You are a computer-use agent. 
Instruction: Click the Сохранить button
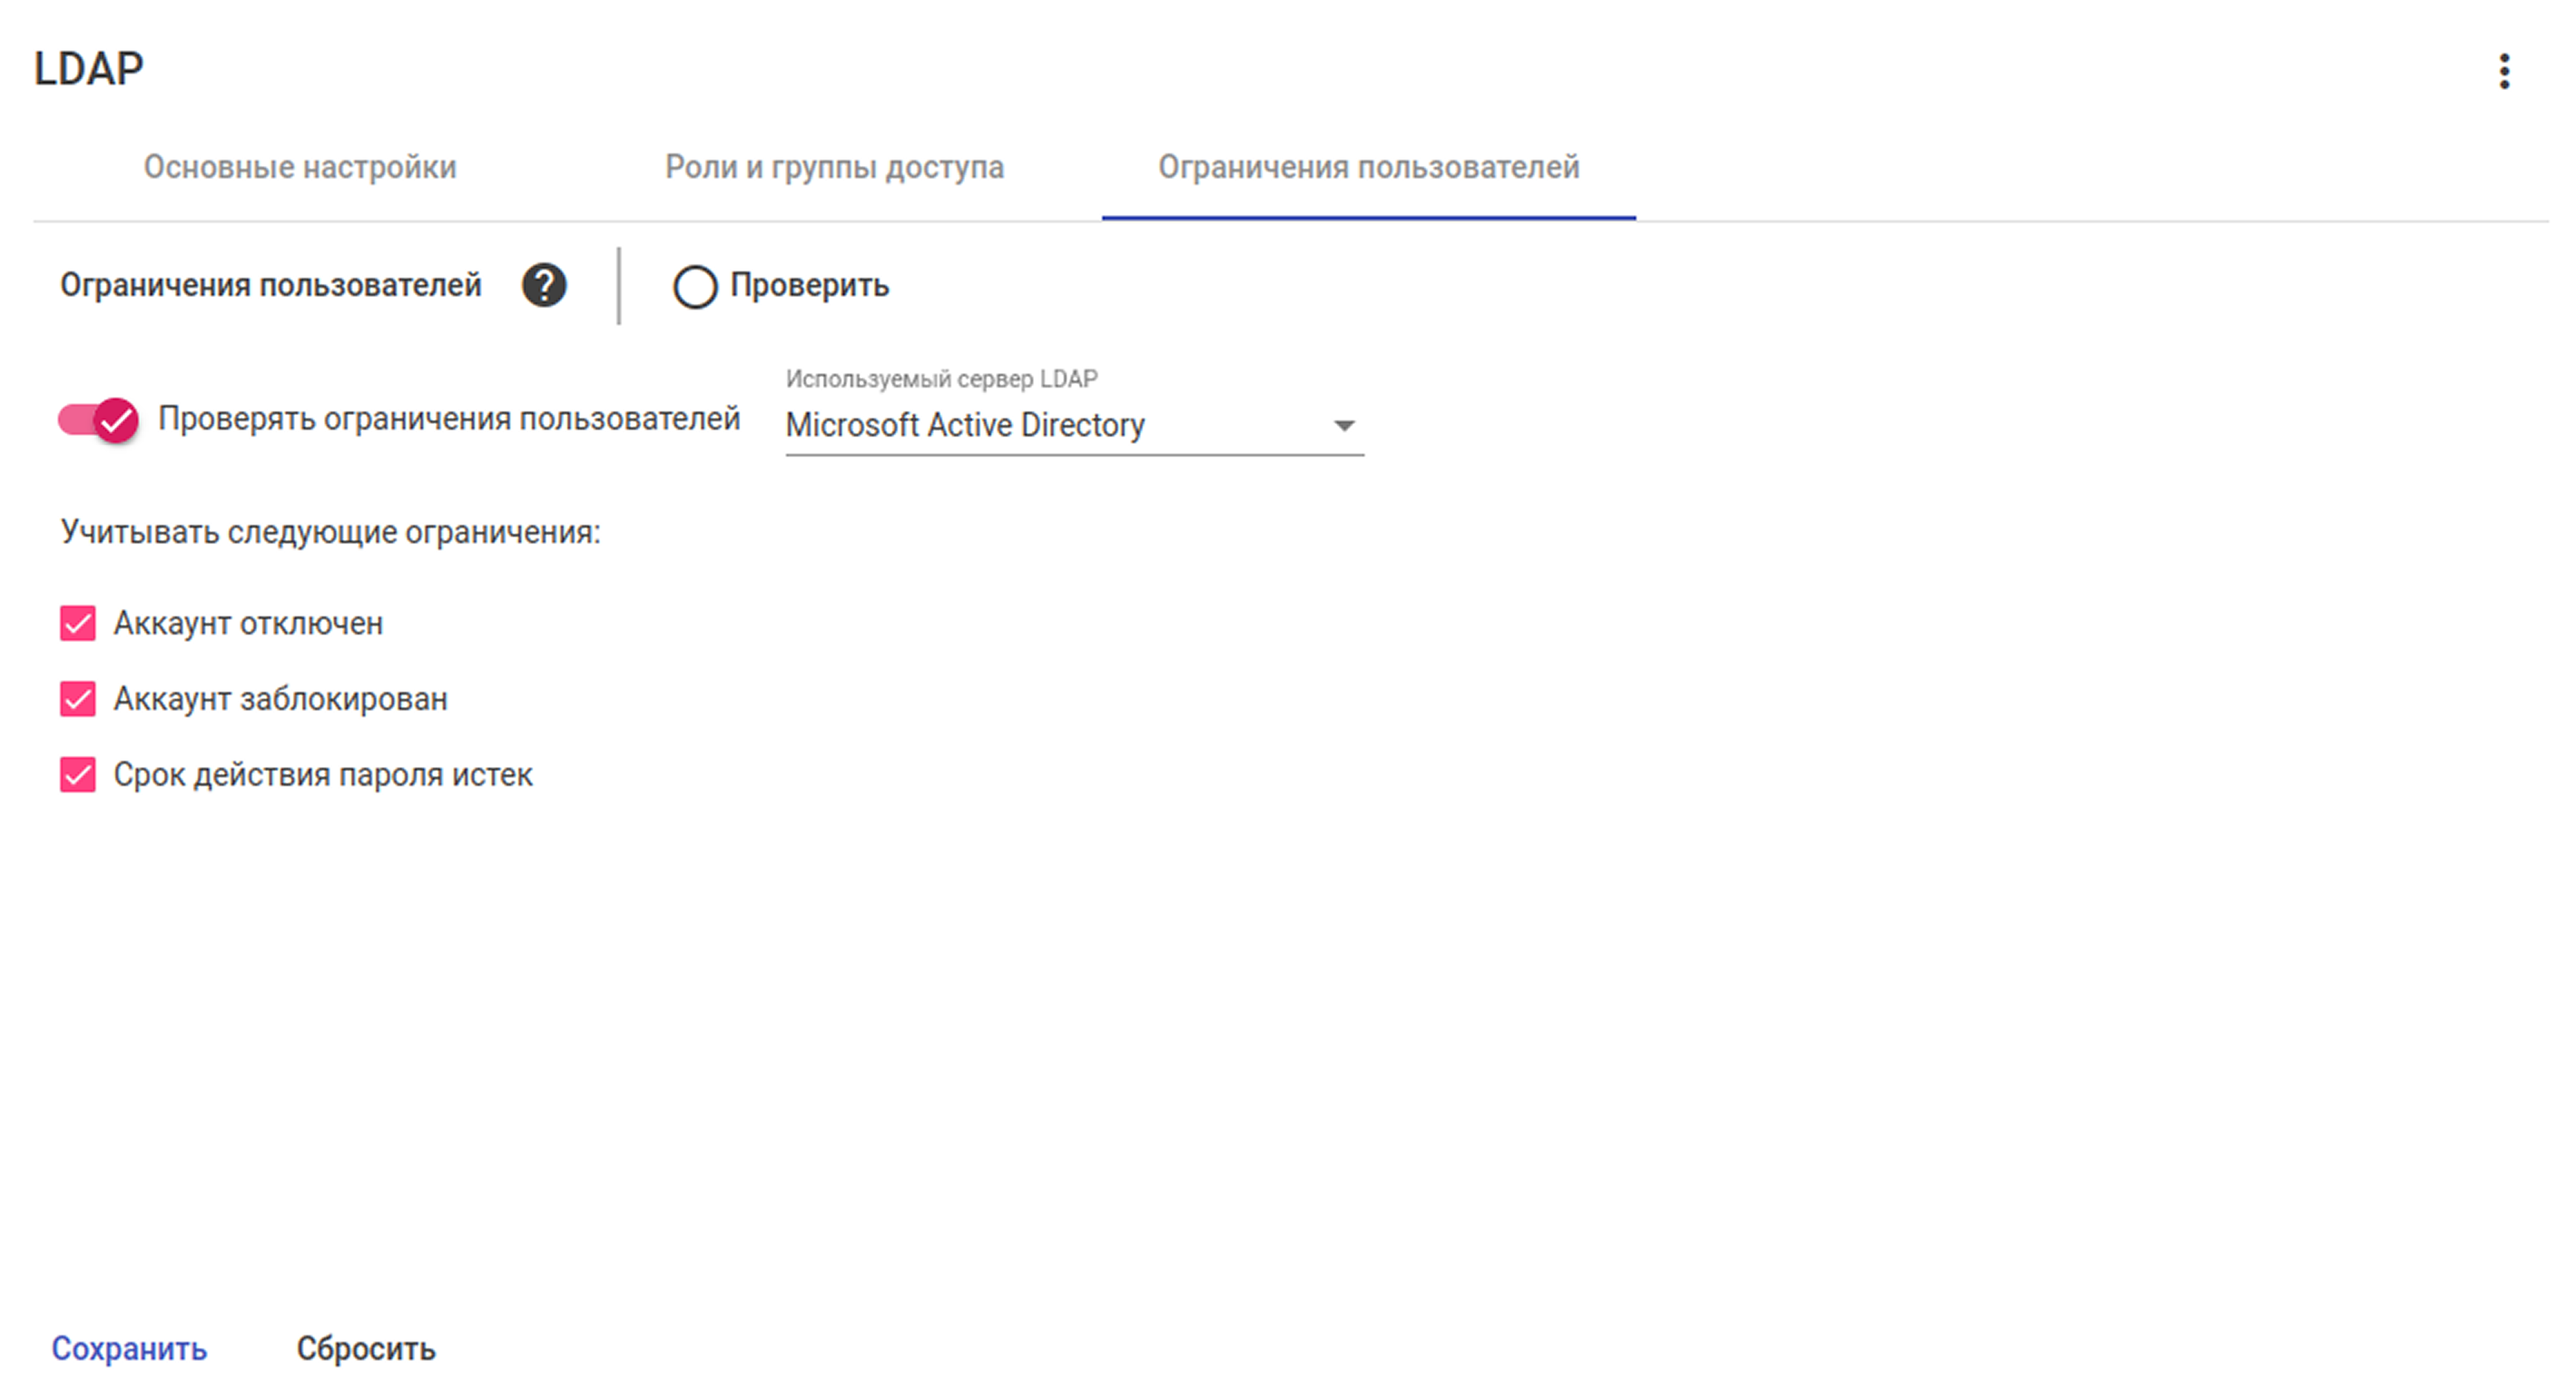129,1349
